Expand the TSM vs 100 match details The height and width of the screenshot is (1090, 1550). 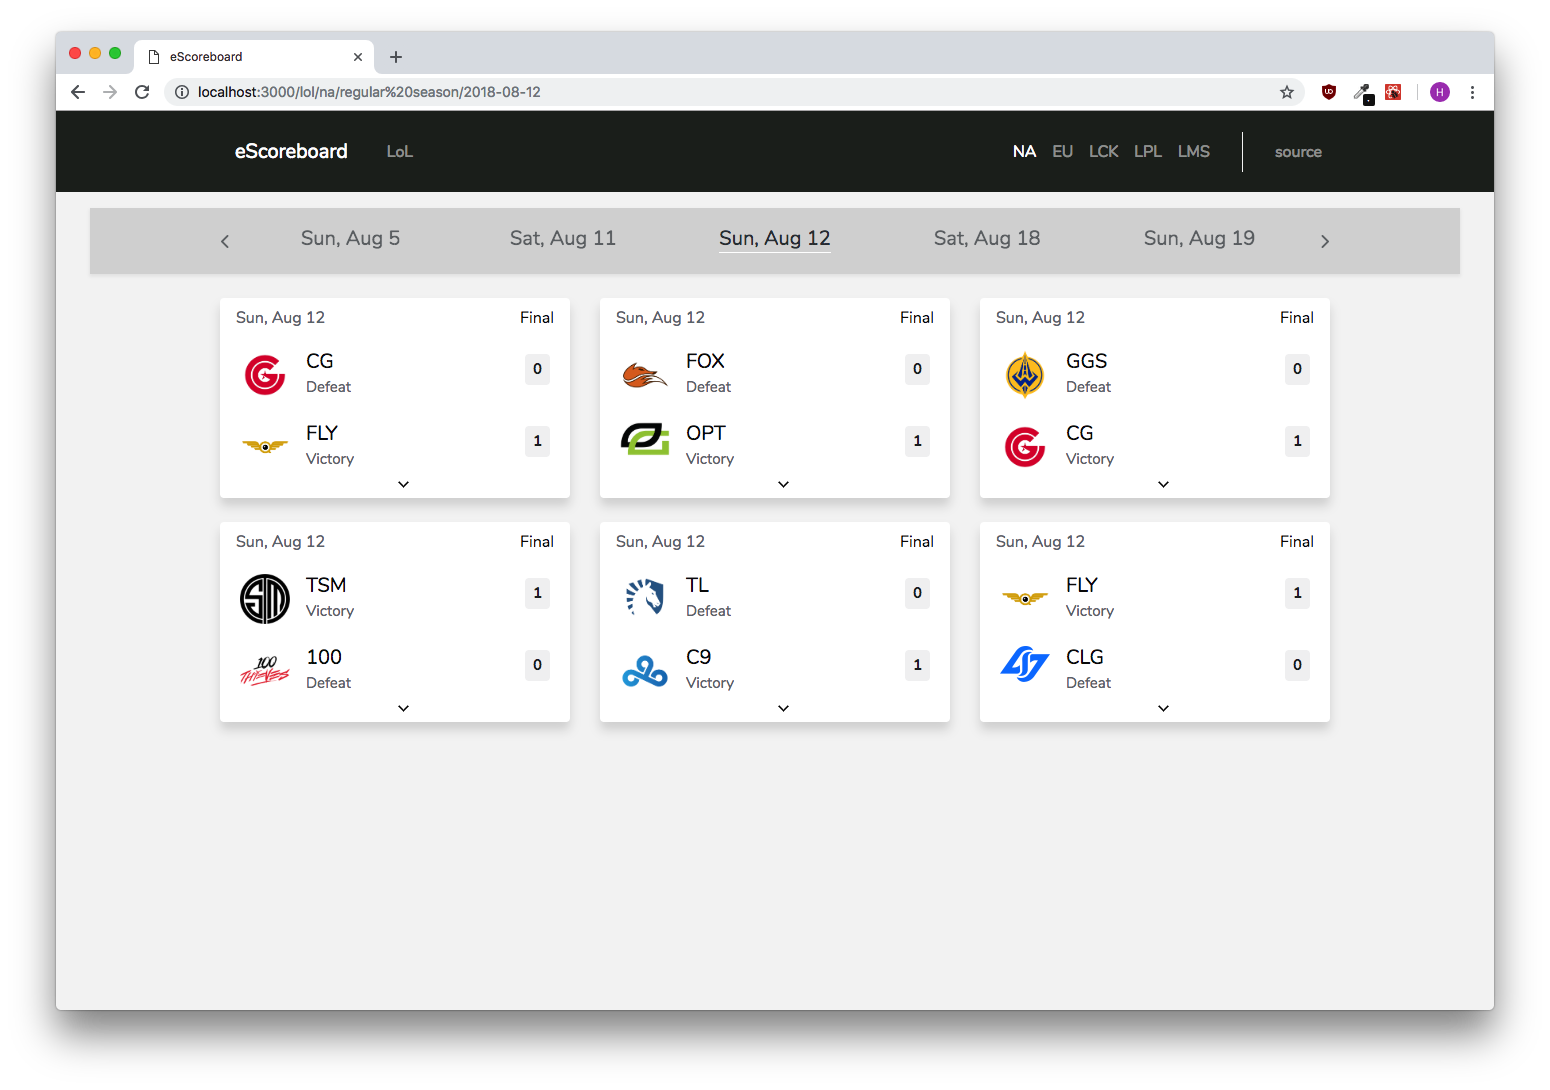(x=404, y=708)
